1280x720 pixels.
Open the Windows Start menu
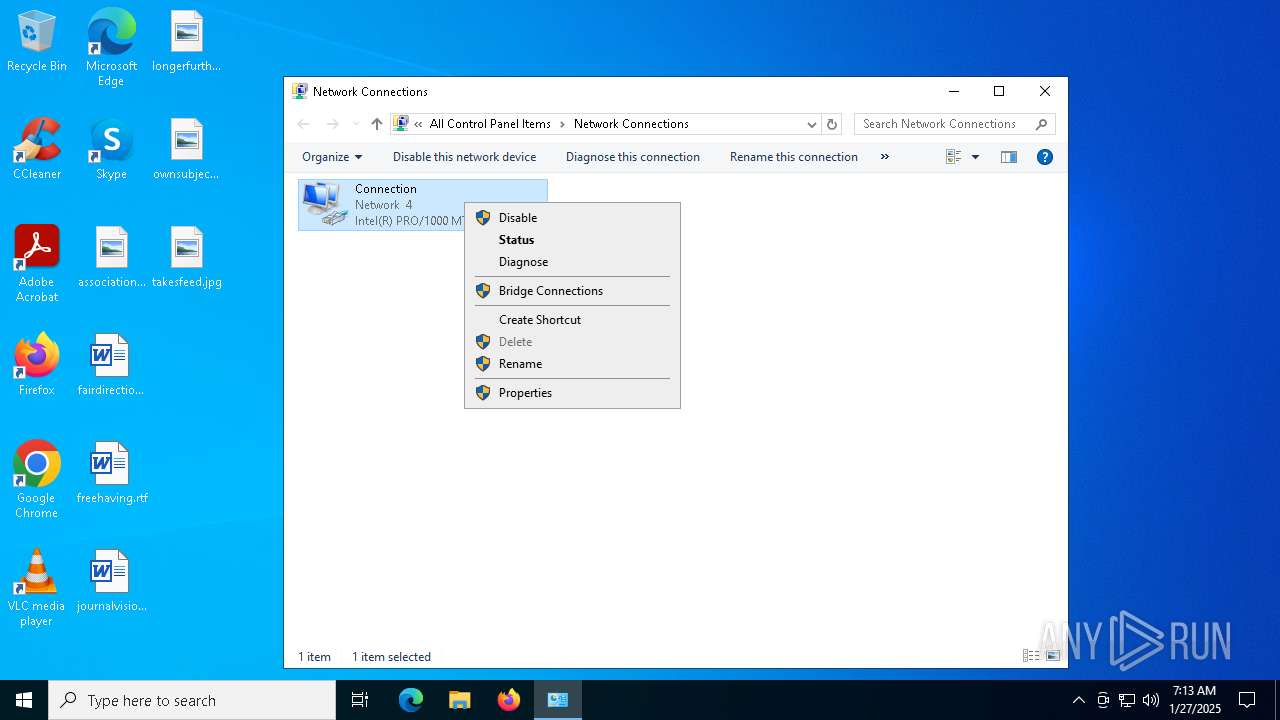click(24, 700)
